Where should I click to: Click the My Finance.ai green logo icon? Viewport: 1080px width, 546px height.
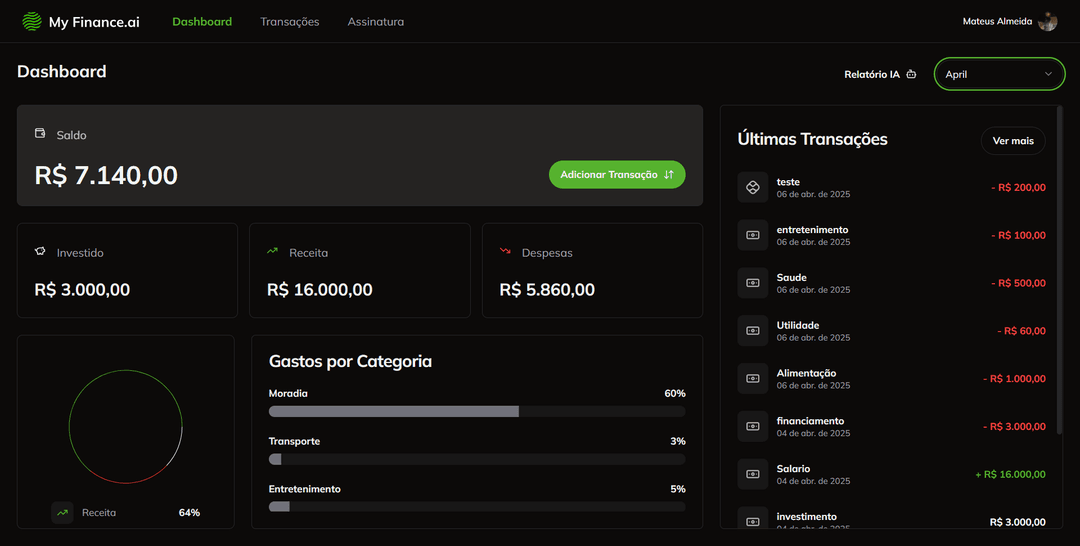pyautogui.click(x=32, y=22)
